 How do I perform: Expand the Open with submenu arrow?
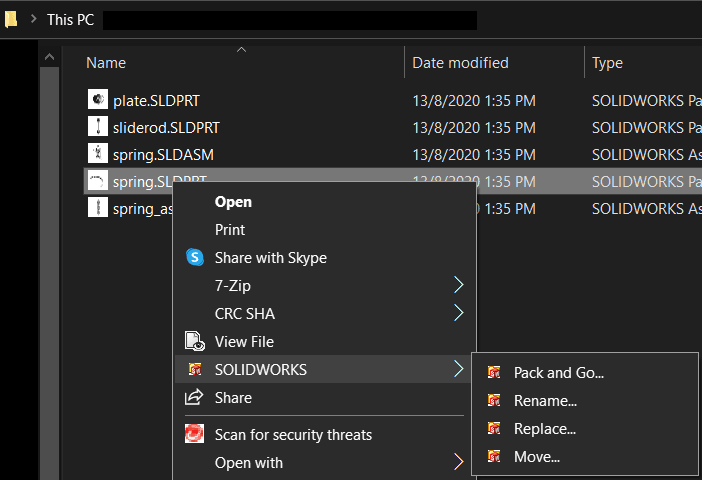point(458,462)
